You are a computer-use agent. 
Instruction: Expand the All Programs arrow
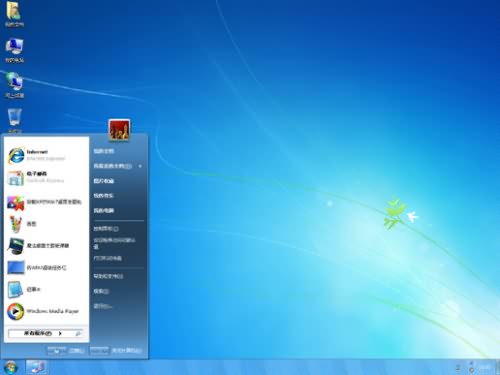point(60,333)
